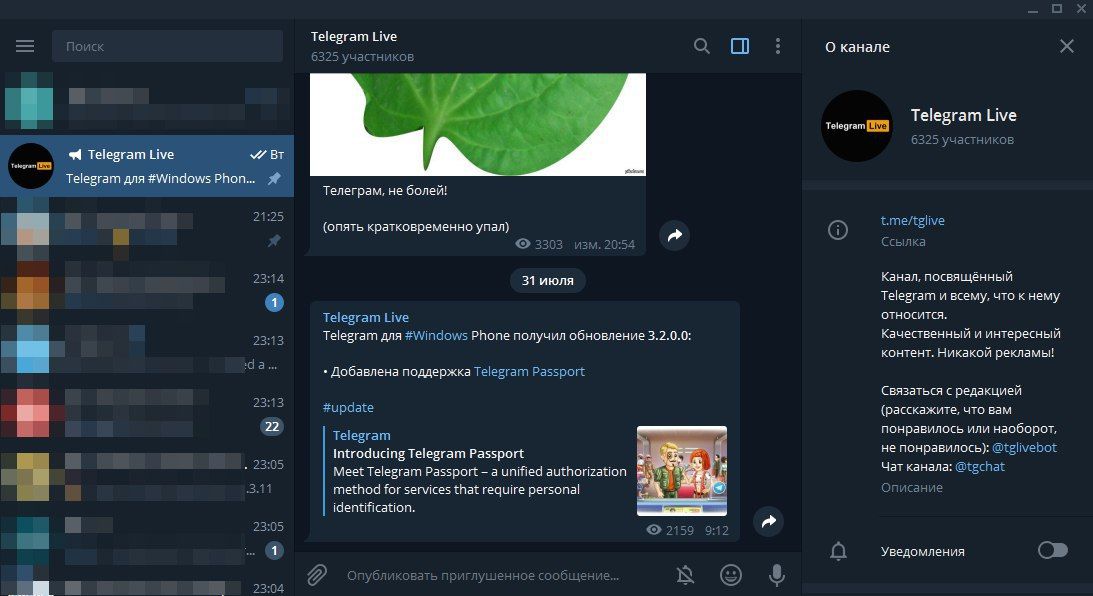Open the Telegram Passport preview thumbnail
1093x596 pixels.
[682, 471]
